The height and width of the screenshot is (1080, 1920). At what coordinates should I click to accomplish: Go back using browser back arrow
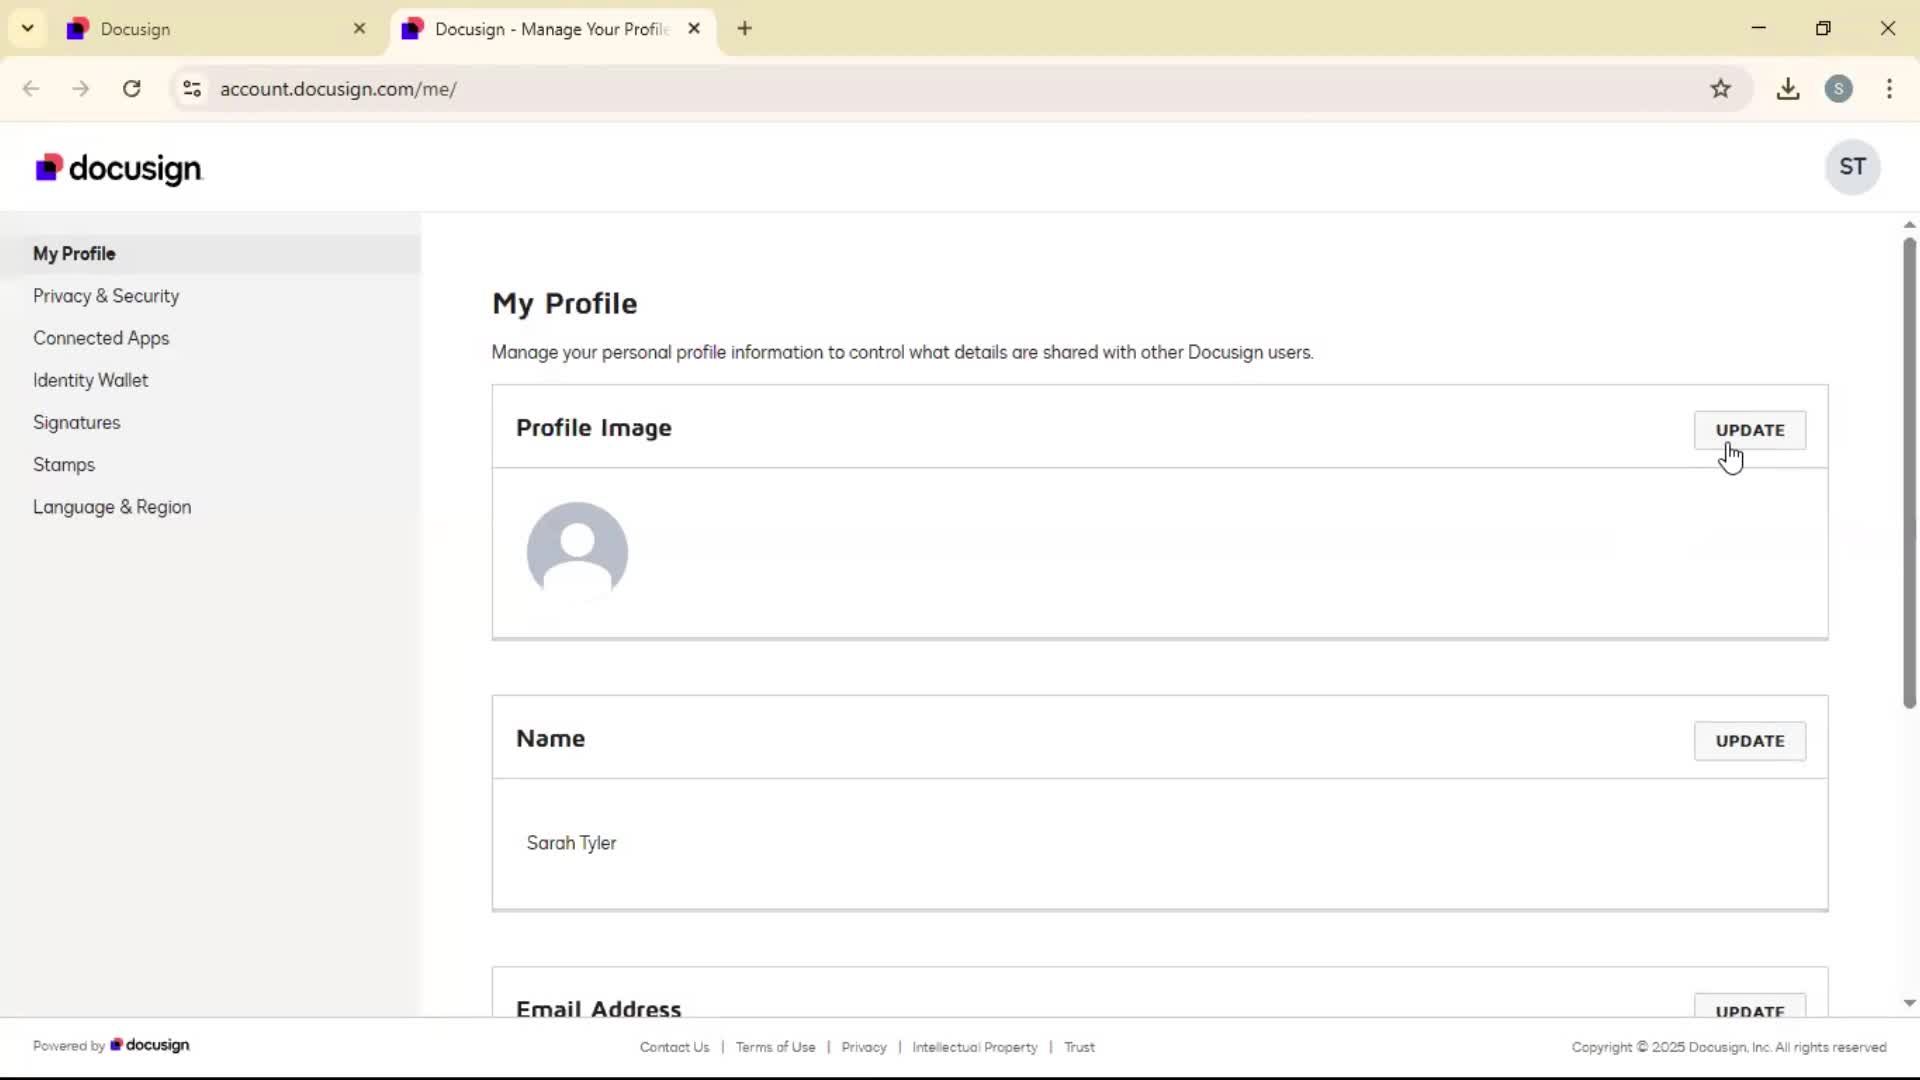[x=31, y=89]
